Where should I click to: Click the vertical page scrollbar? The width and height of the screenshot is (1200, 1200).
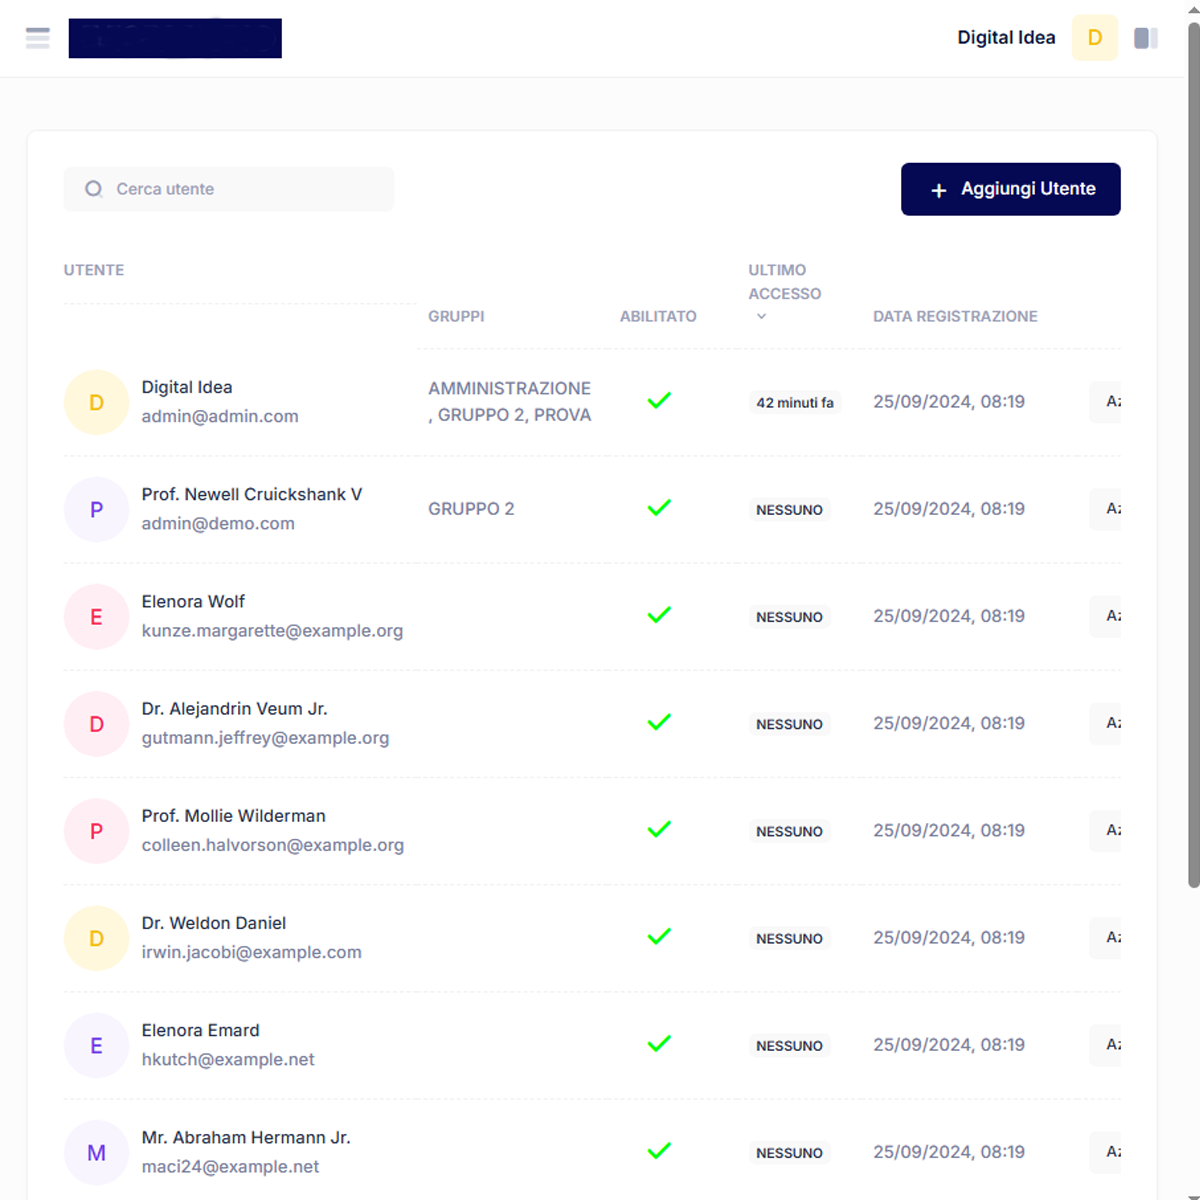coord(1193,450)
